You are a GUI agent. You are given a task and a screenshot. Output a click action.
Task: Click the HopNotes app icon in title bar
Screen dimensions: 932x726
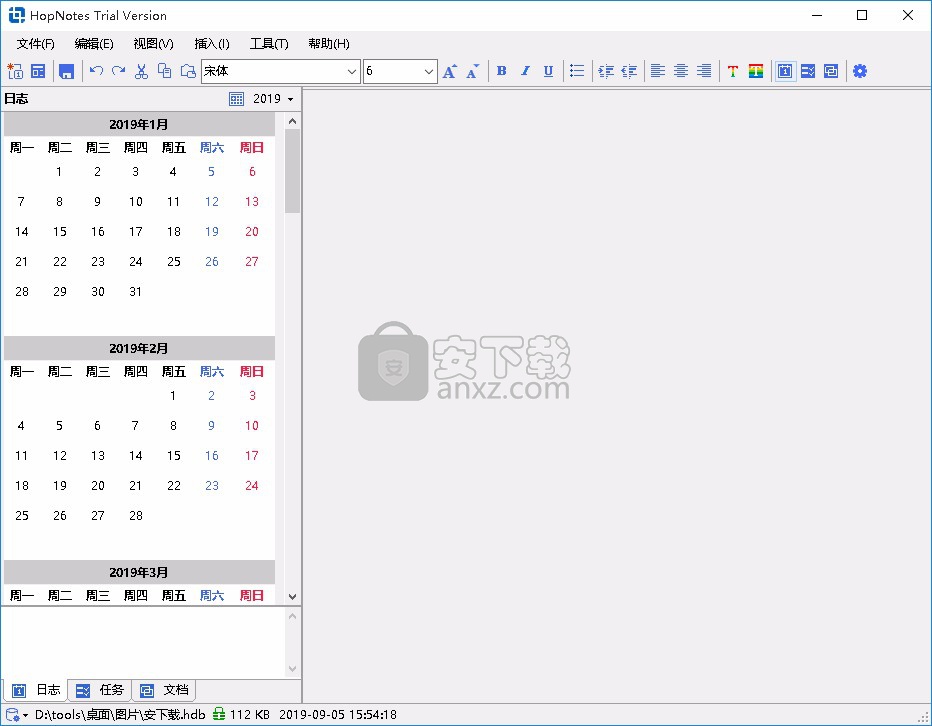(x=17, y=15)
